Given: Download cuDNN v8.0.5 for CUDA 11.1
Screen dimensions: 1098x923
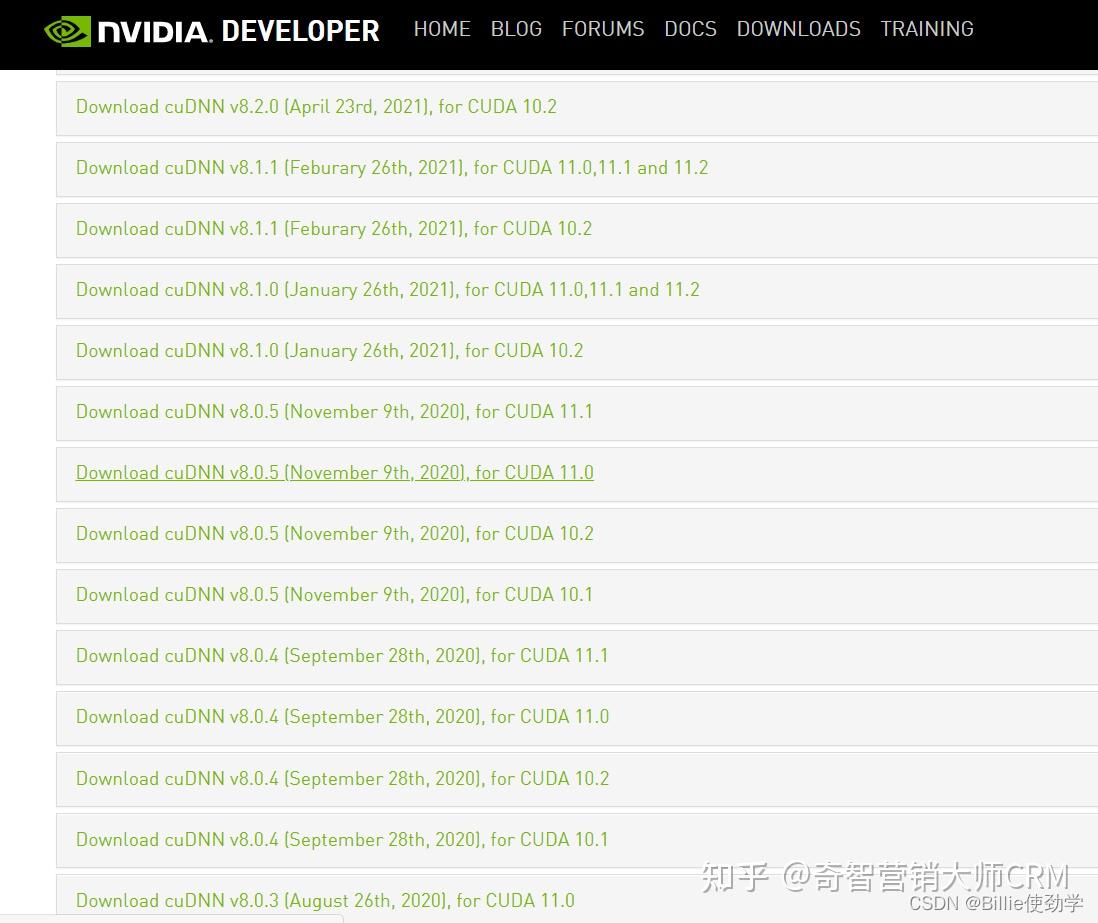Looking at the screenshot, I should [x=335, y=412].
